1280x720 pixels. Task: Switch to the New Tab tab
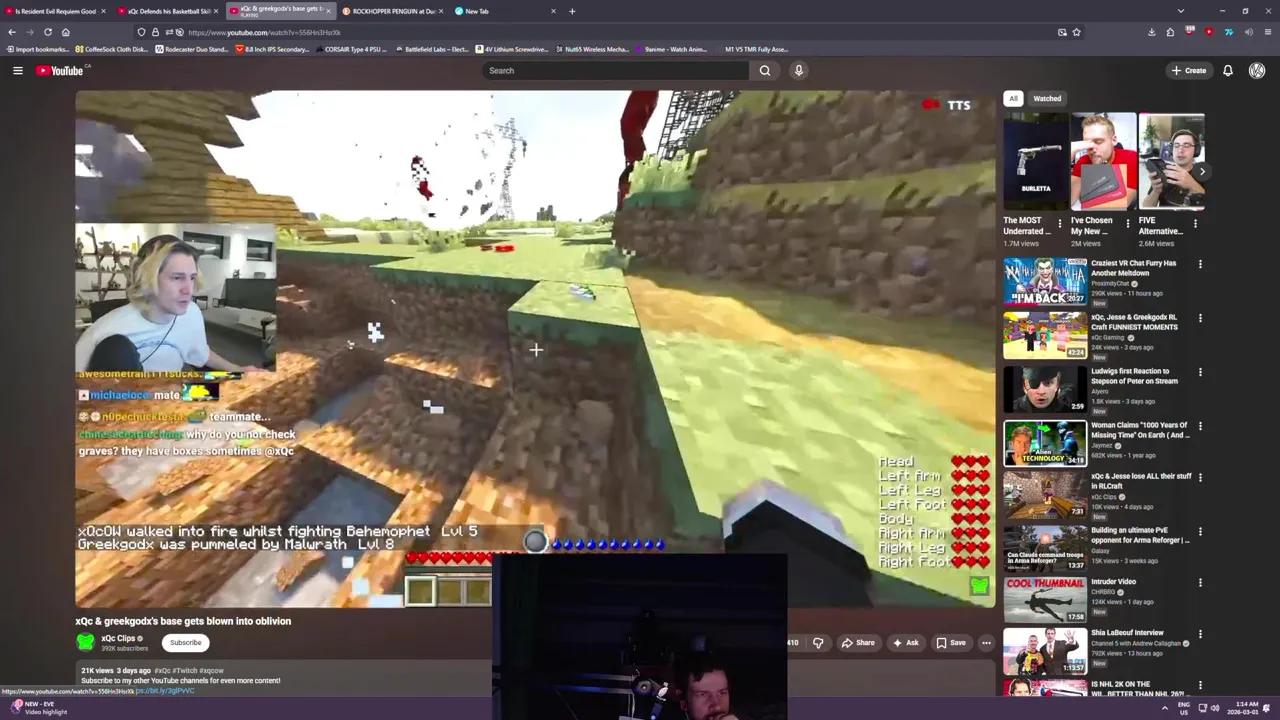click(x=505, y=11)
